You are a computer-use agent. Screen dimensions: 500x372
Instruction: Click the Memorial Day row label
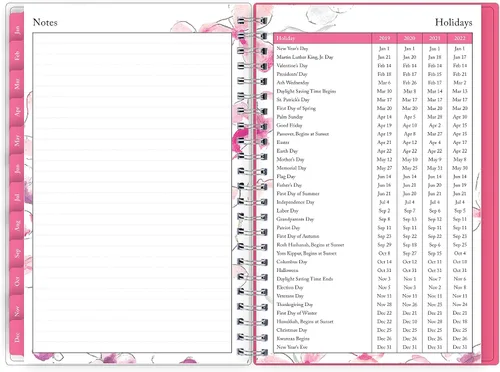291,168
